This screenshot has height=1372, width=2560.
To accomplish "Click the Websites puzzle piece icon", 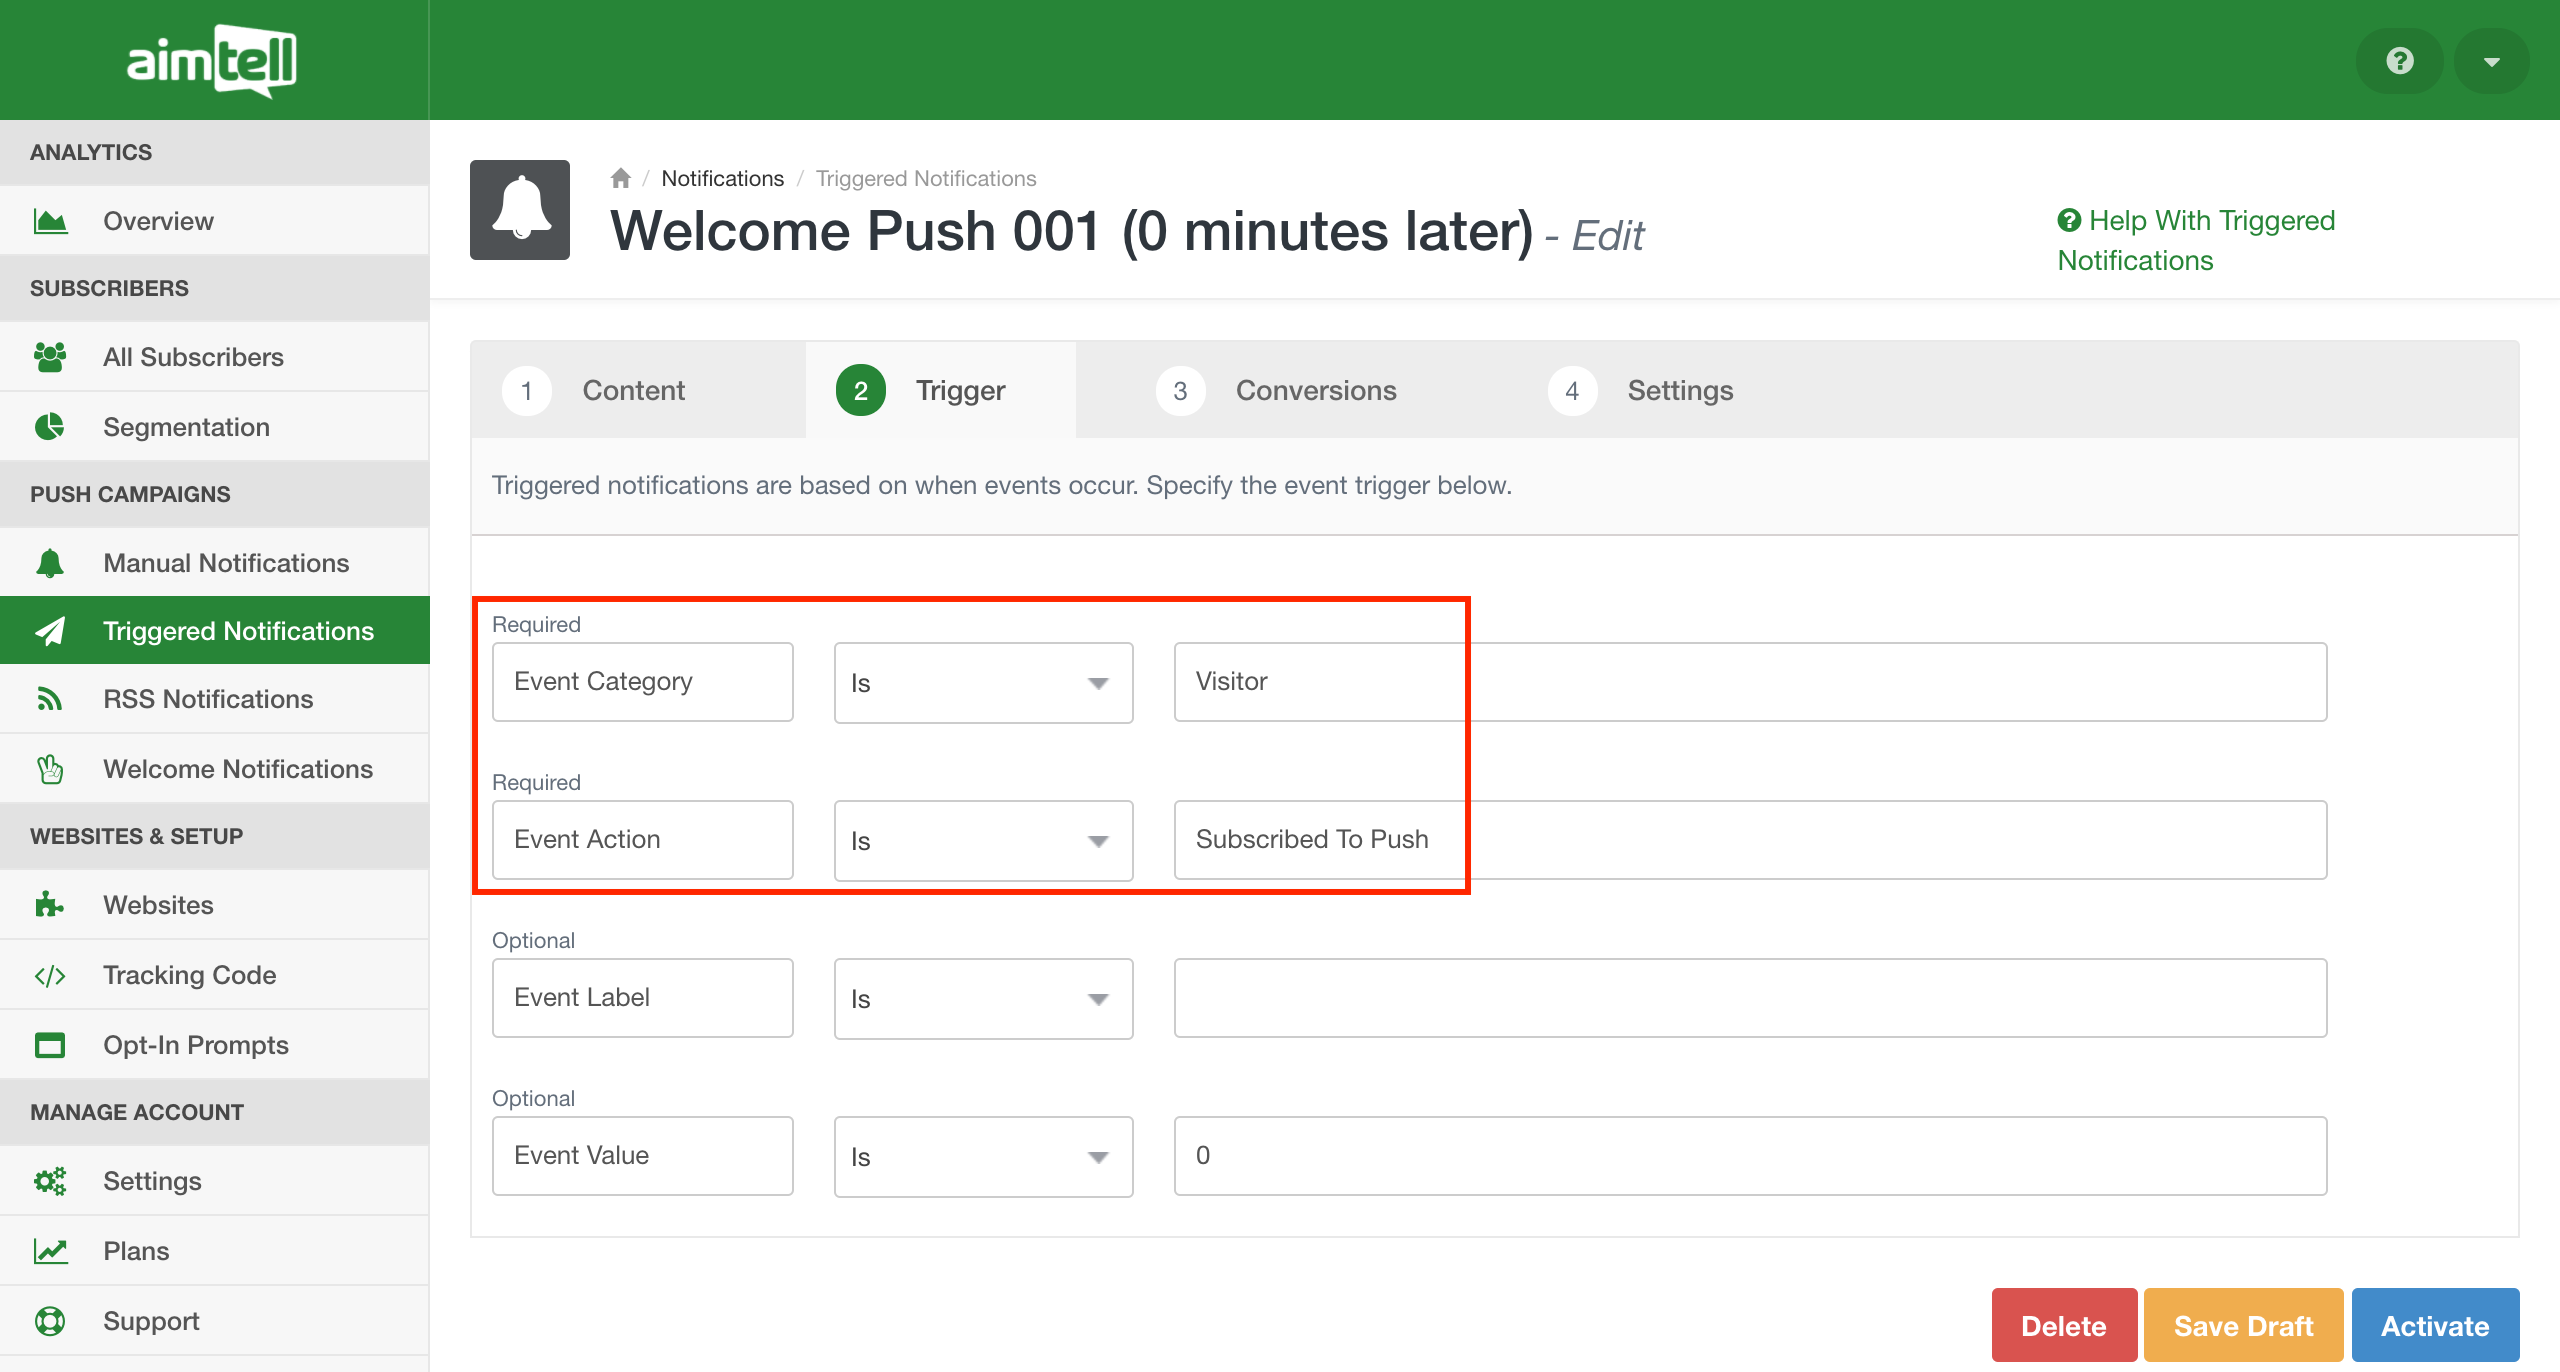I will click(50, 905).
